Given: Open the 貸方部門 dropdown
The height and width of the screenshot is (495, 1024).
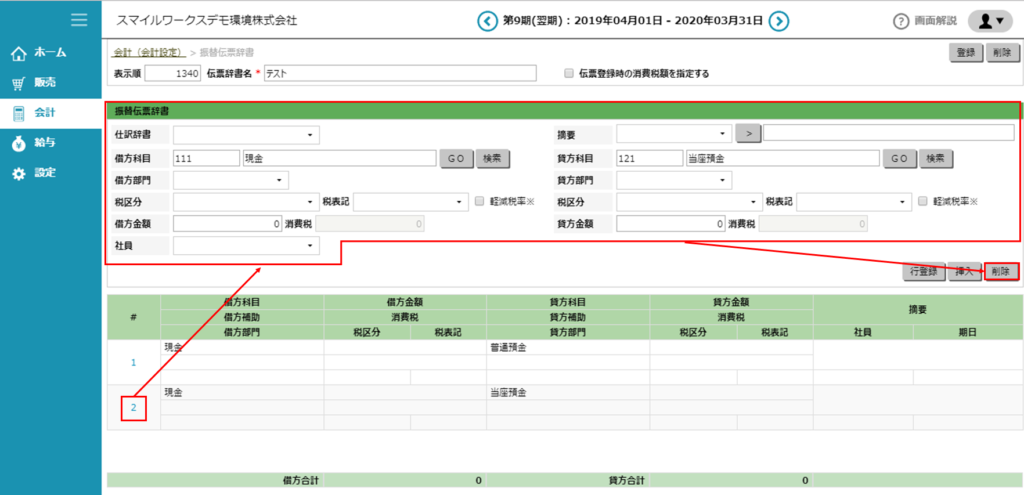Looking at the screenshot, I should tap(674, 180).
